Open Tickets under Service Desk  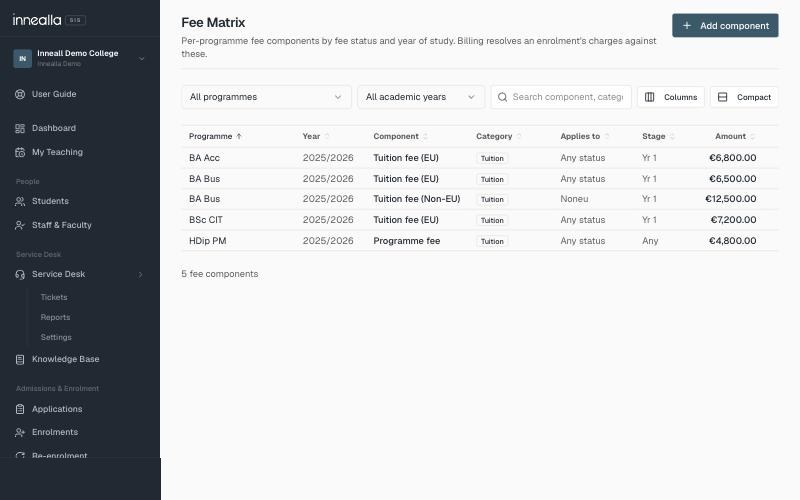54,297
